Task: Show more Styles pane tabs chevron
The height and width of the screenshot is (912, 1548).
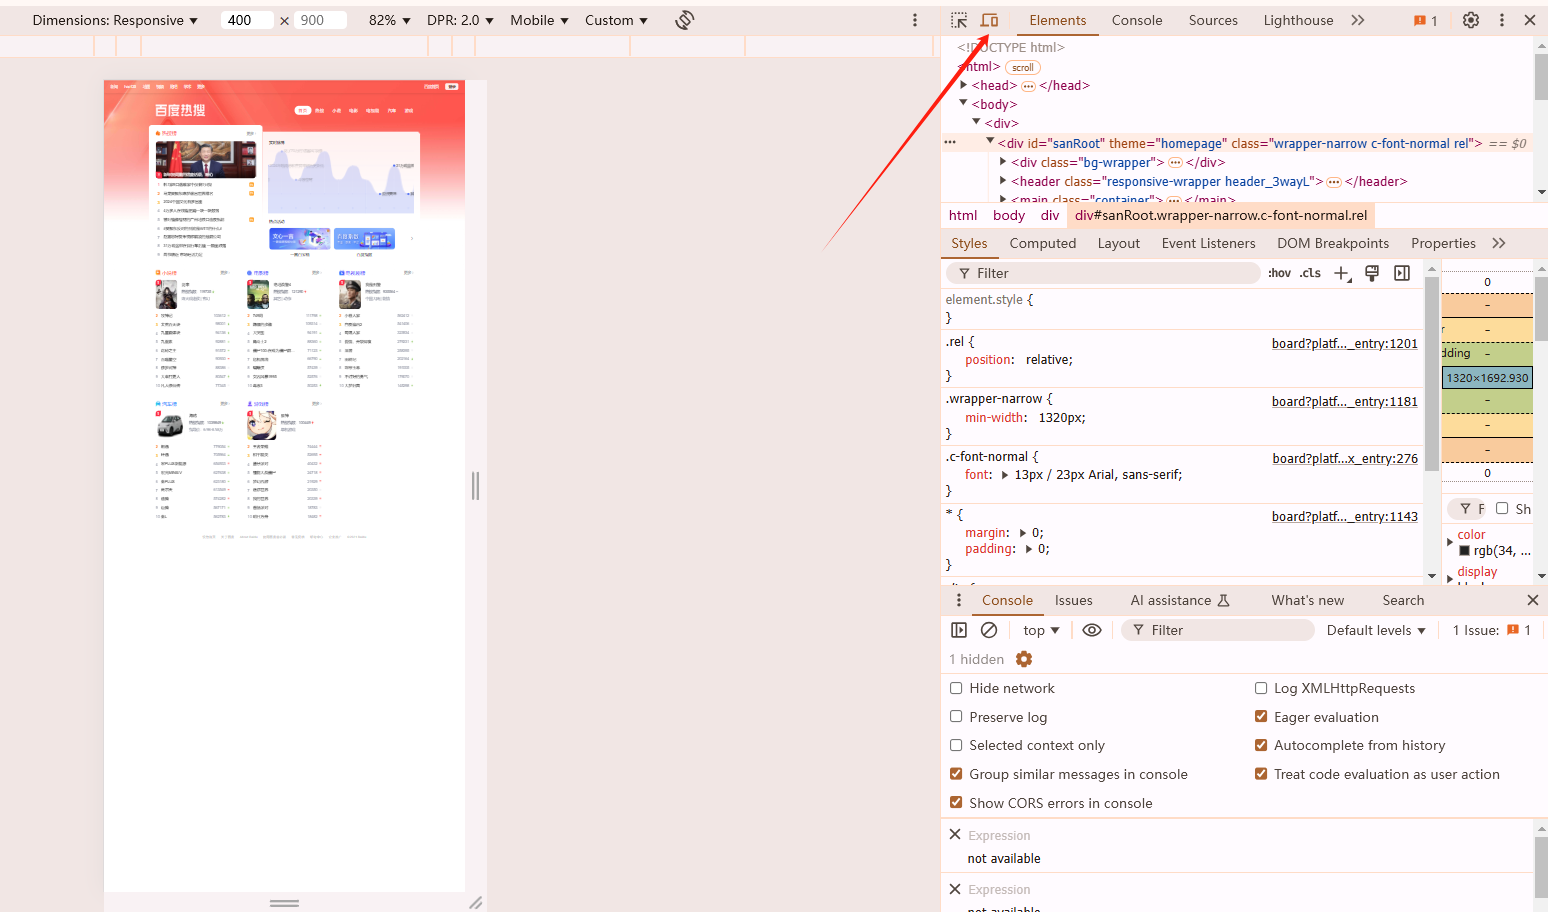Action: tap(1498, 243)
